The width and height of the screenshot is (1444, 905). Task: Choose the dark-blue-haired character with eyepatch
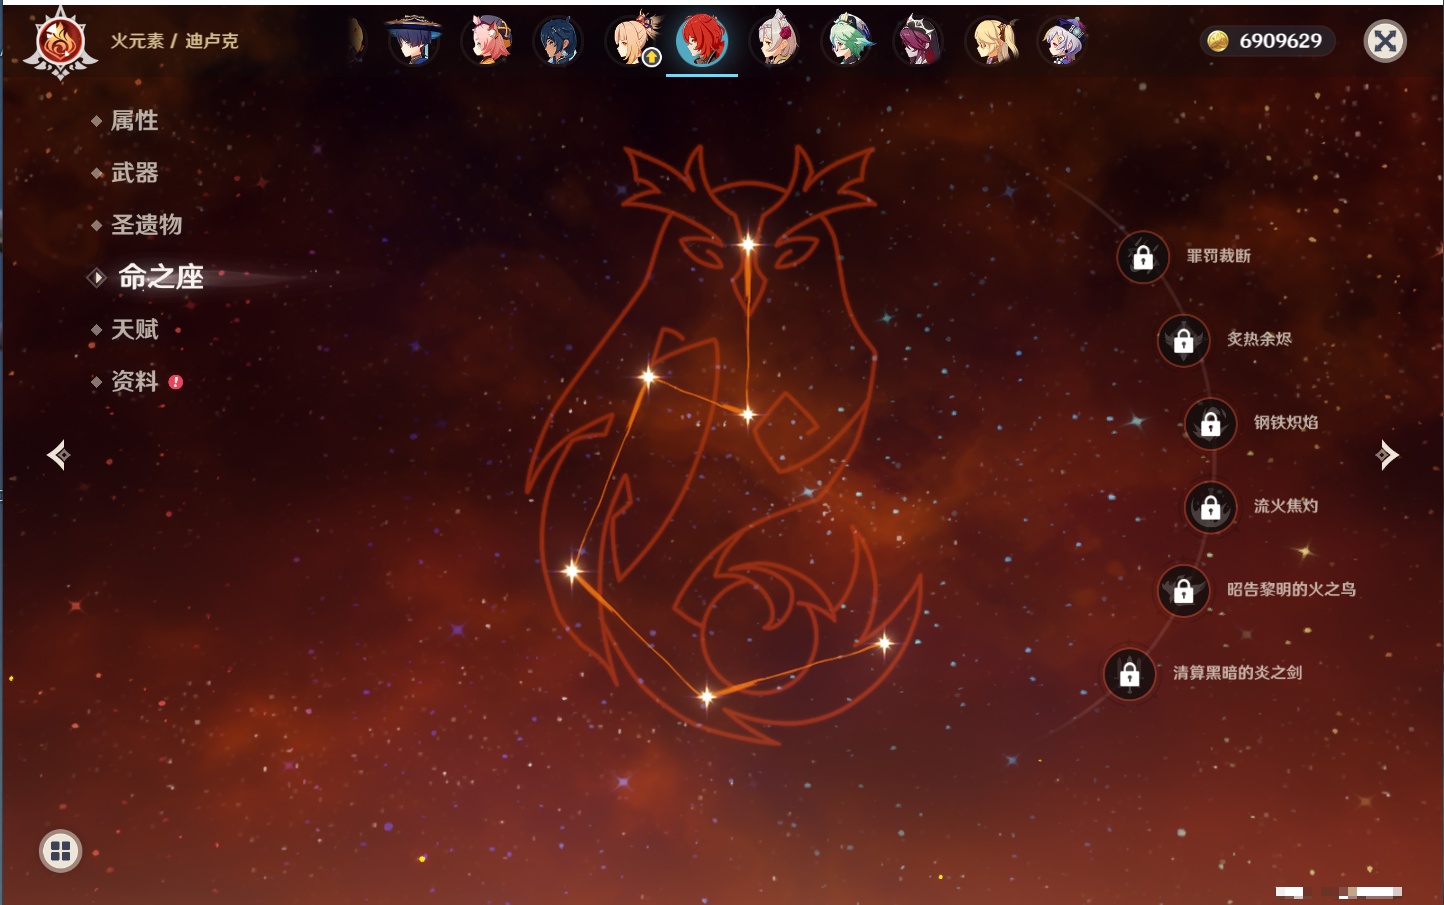pos(558,41)
